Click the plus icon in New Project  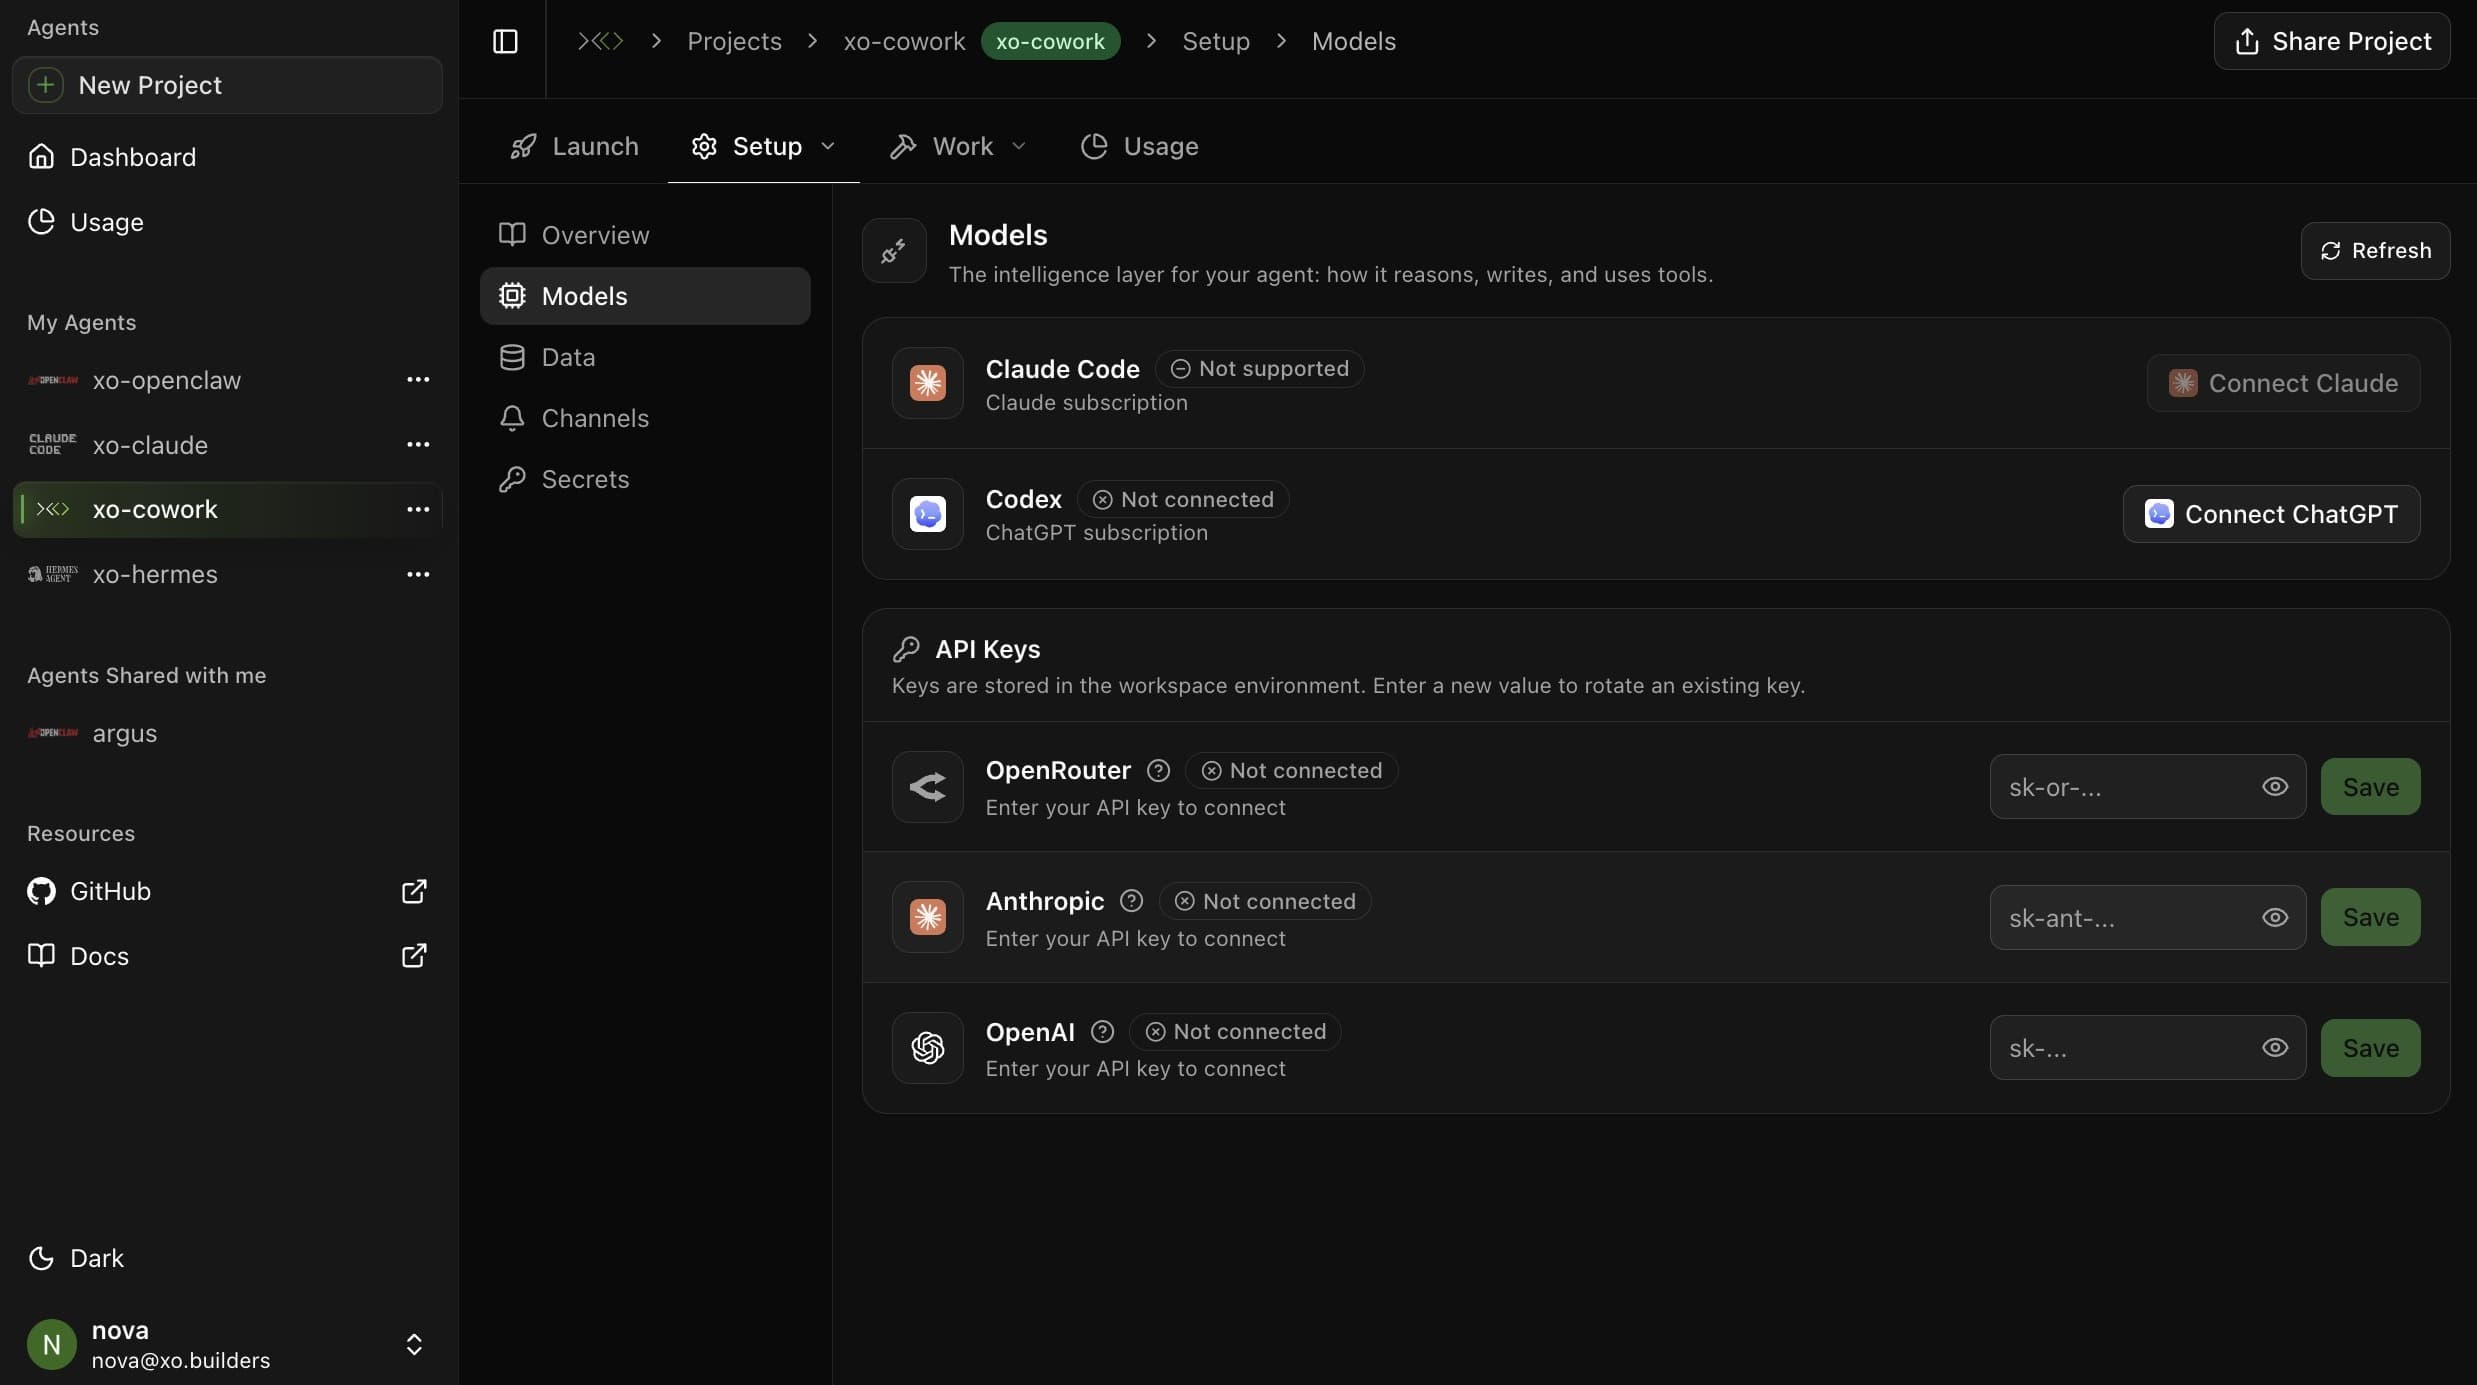(45, 85)
